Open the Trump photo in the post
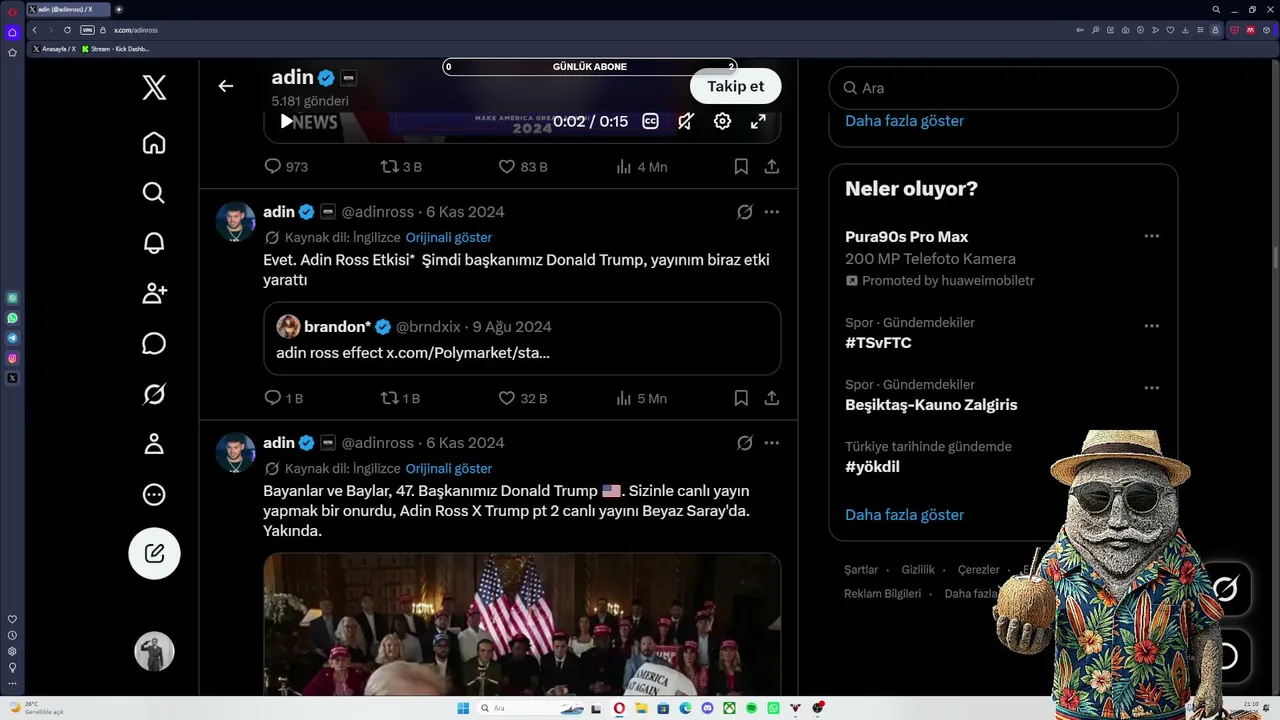The height and width of the screenshot is (720, 1280). [x=522, y=625]
